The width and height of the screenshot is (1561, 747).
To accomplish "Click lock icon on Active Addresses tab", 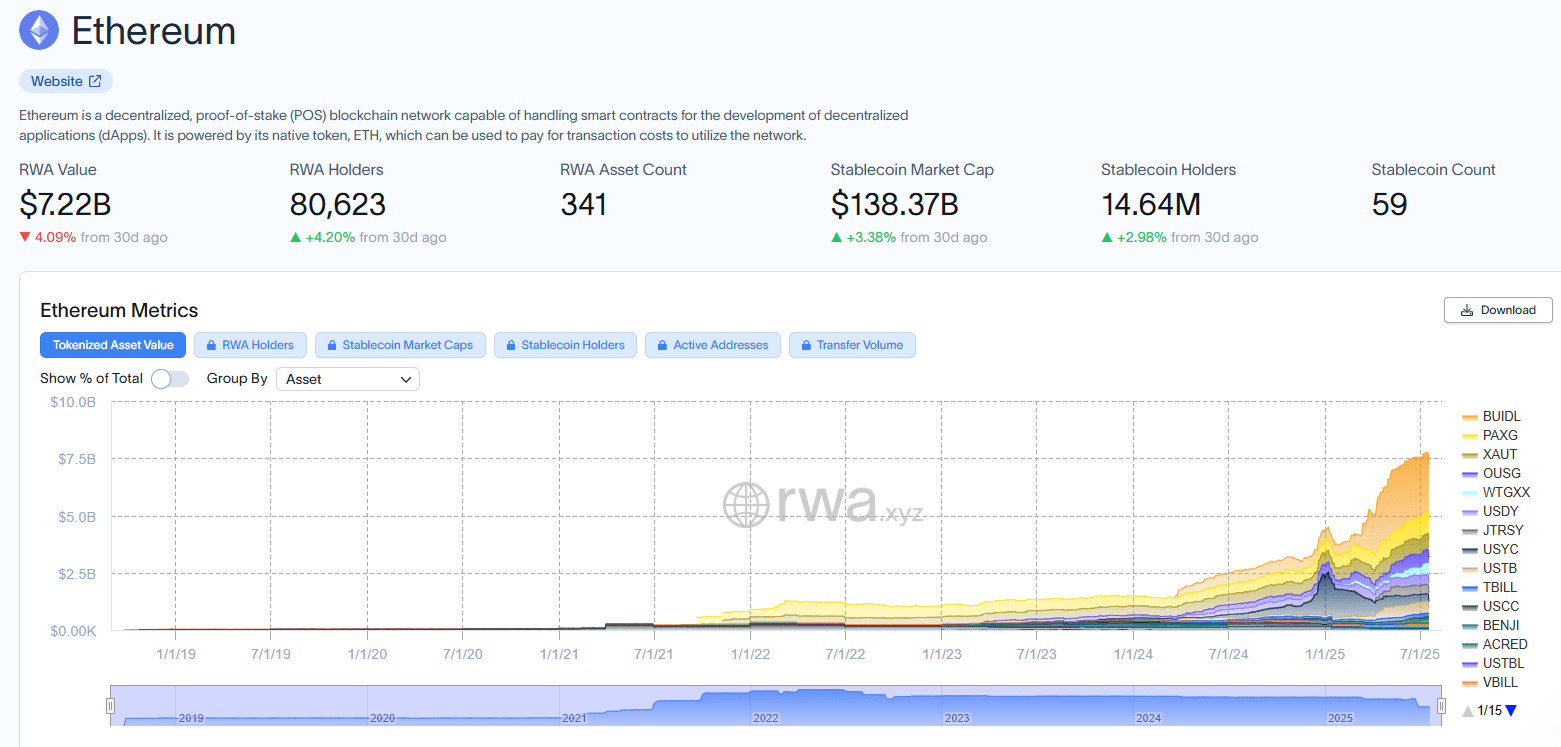I will (662, 345).
